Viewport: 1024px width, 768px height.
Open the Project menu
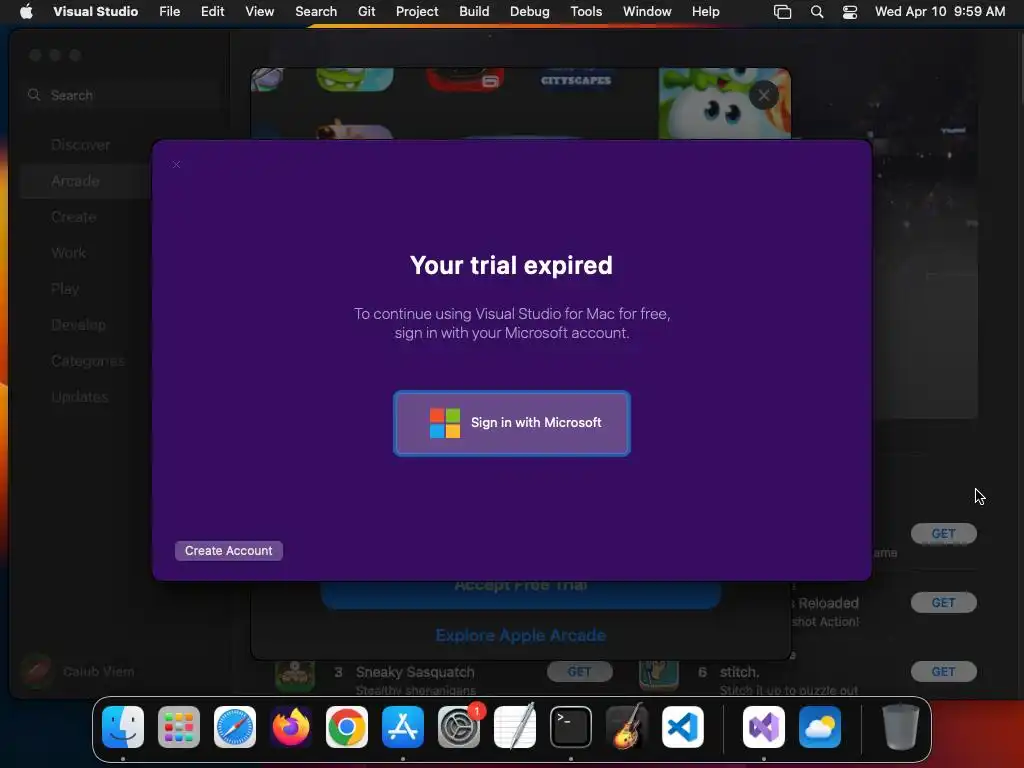[417, 11]
